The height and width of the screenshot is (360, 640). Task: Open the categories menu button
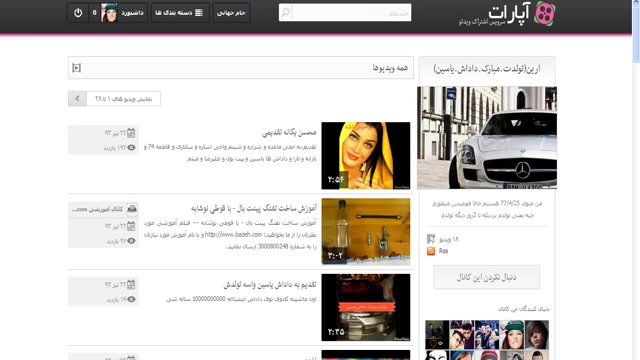180,13
